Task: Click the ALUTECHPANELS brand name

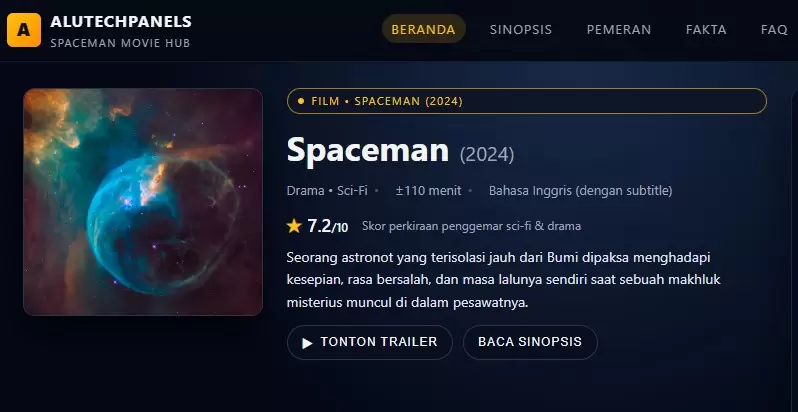Action: (121, 21)
